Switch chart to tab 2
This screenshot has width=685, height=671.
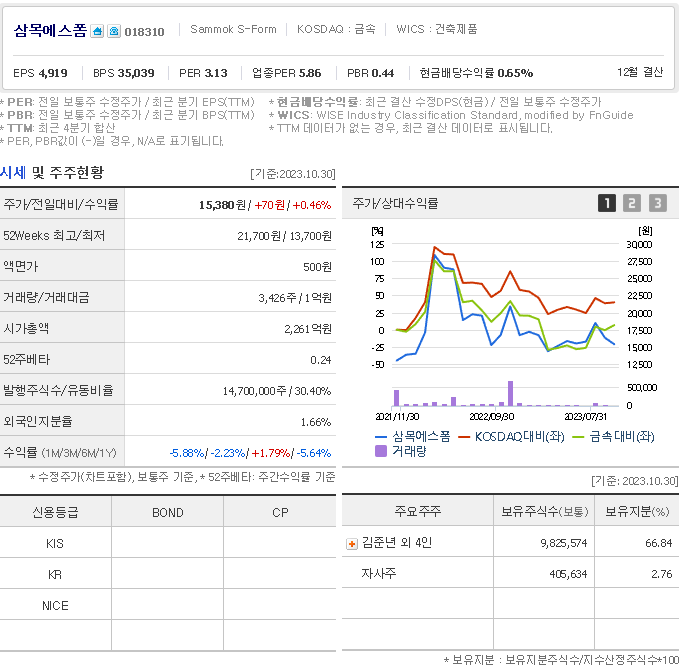click(x=632, y=203)
